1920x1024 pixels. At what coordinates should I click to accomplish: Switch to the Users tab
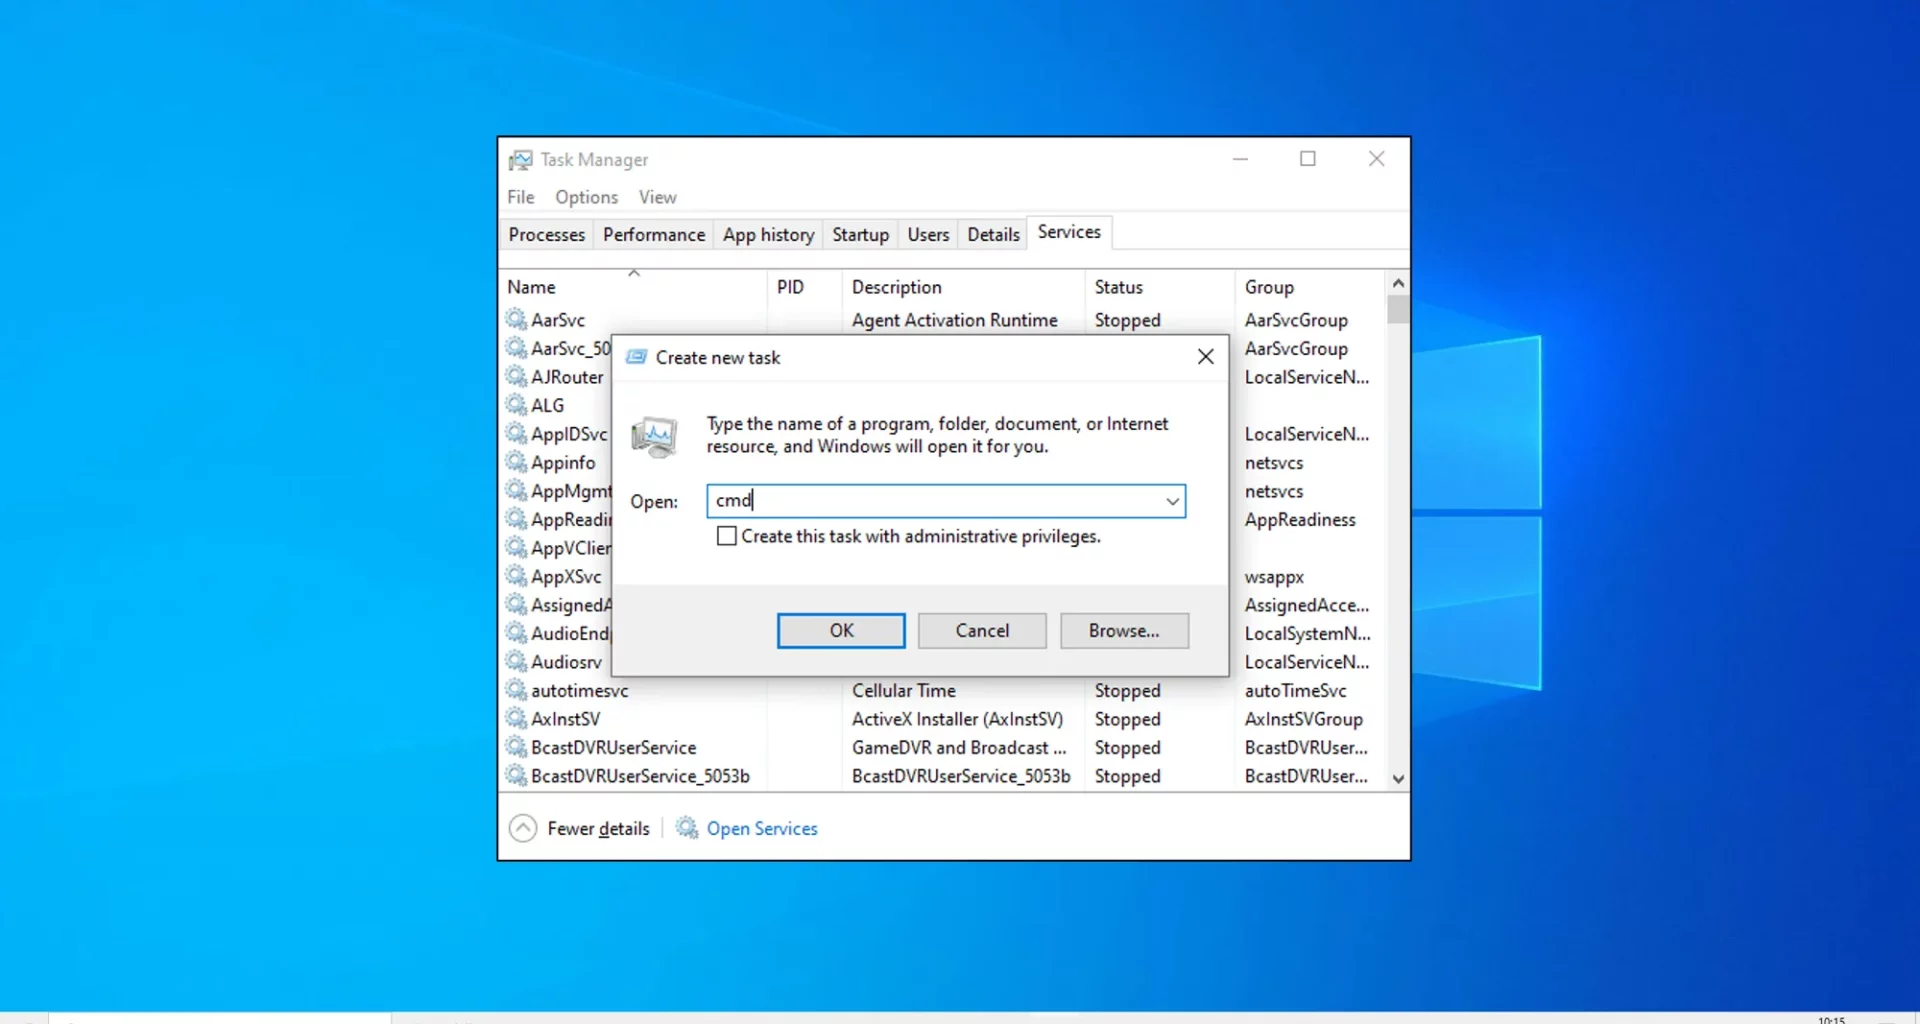(928, 234)
